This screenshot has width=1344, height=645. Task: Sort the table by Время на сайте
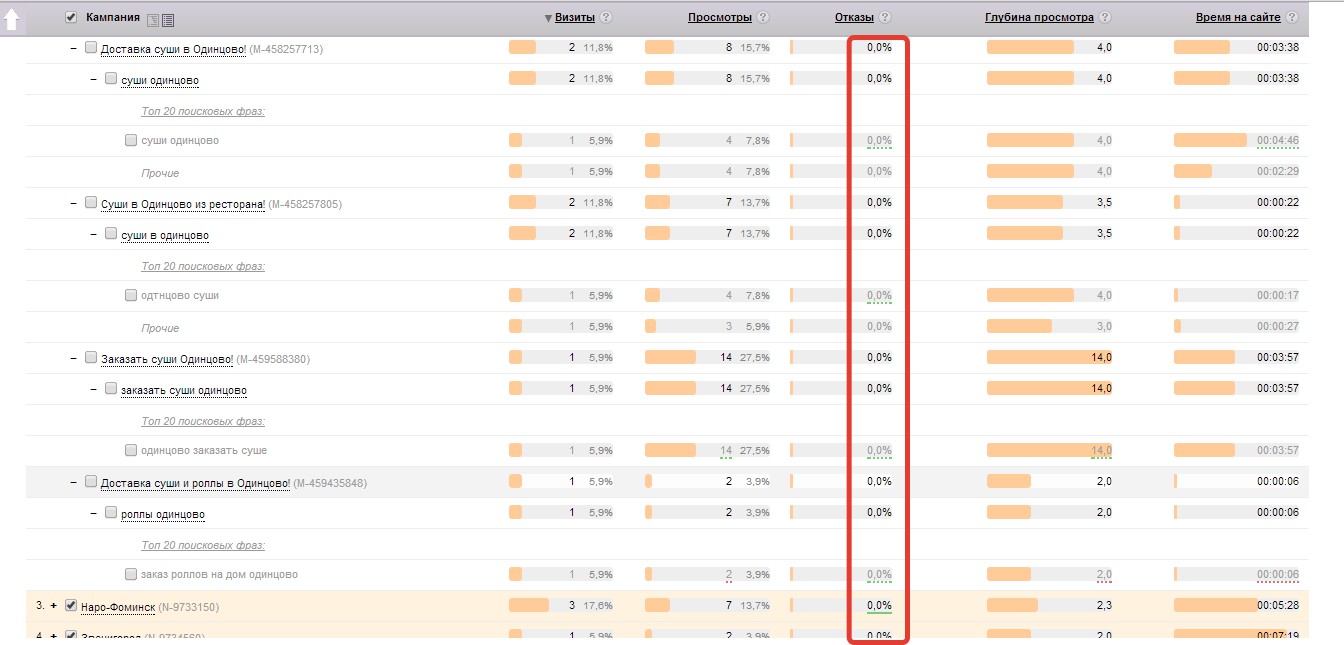1239,18
